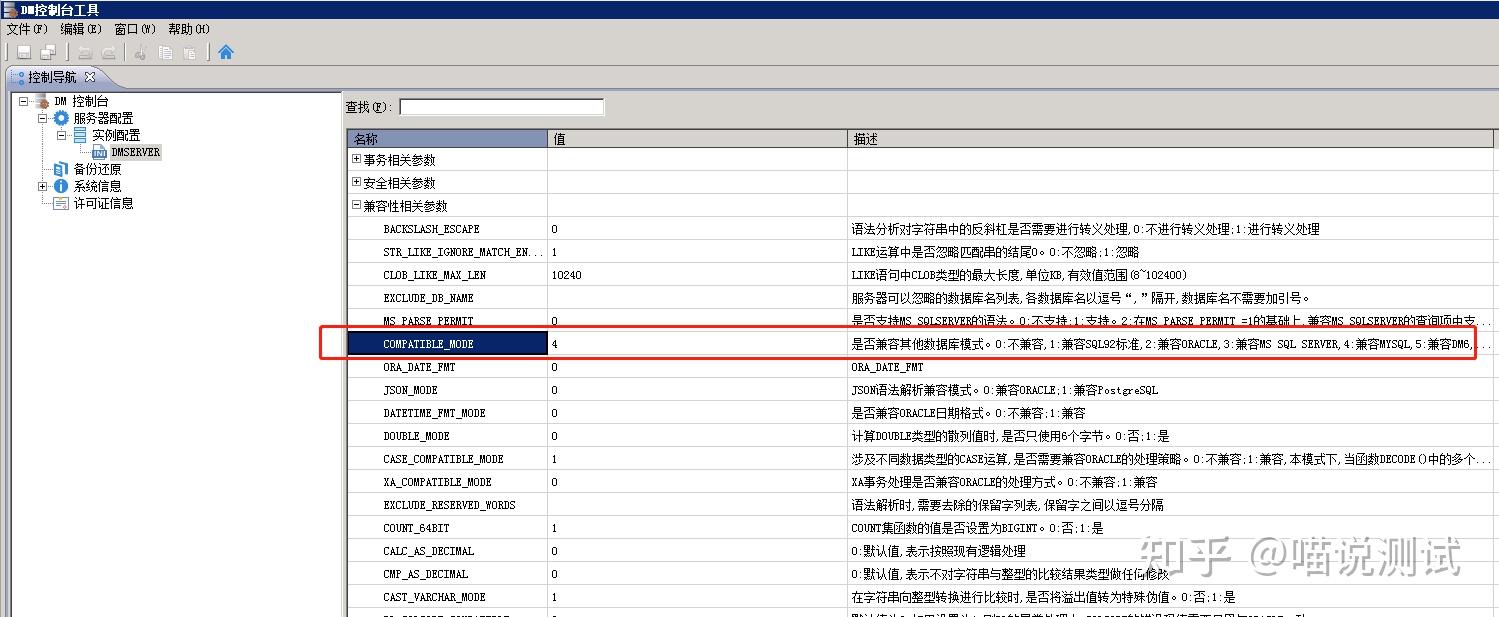Click the Cut scissors toolbar icon
This screenshot has height=617, width=1499.
pyautogui.click(x=141, y=52)
